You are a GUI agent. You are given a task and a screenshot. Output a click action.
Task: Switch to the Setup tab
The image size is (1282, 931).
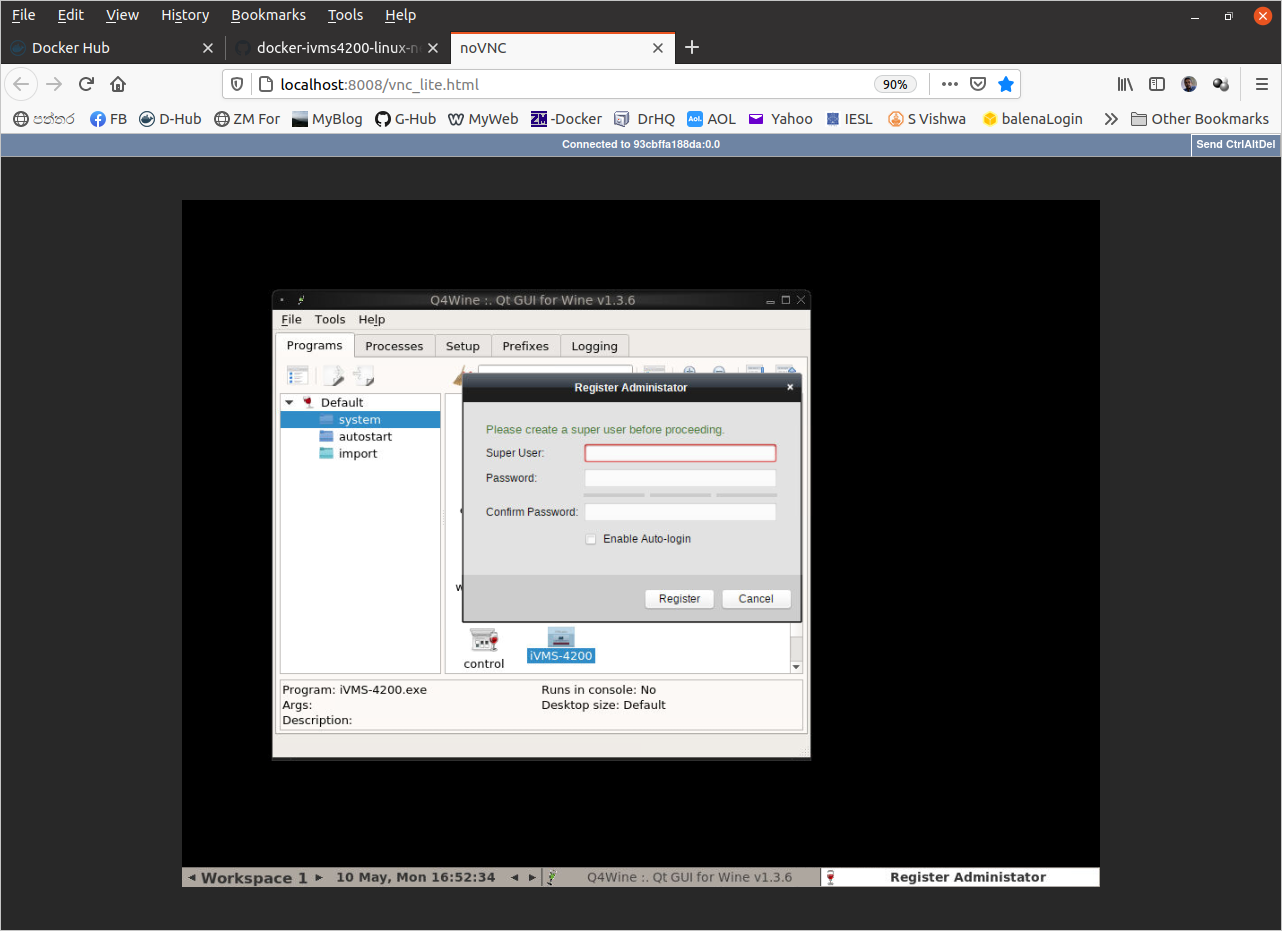(x=463, y=346)
